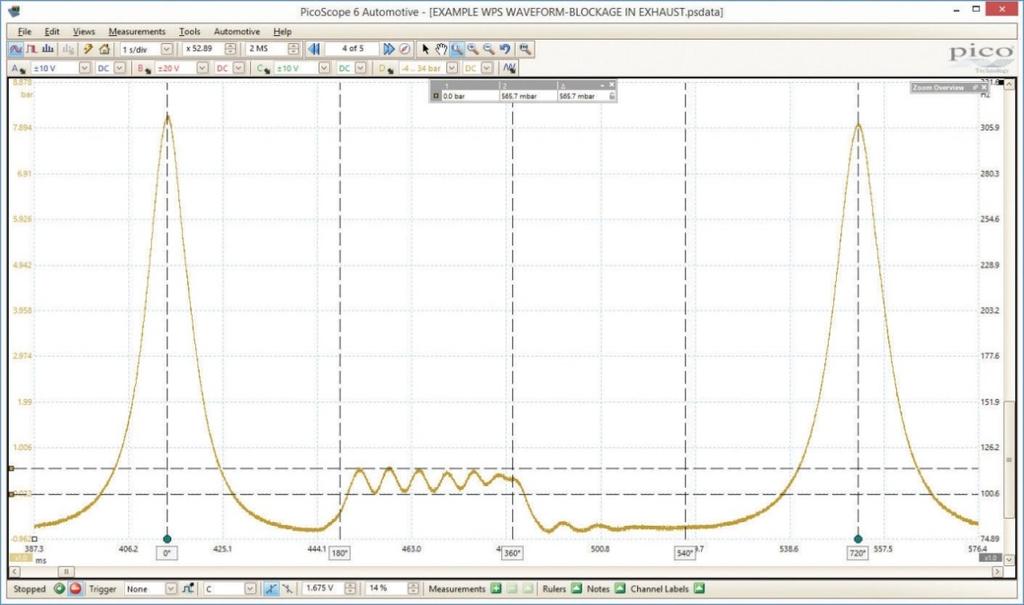Close the ruler legend box
Viewport: 1024px width, 605px height.
click(611, 85)
